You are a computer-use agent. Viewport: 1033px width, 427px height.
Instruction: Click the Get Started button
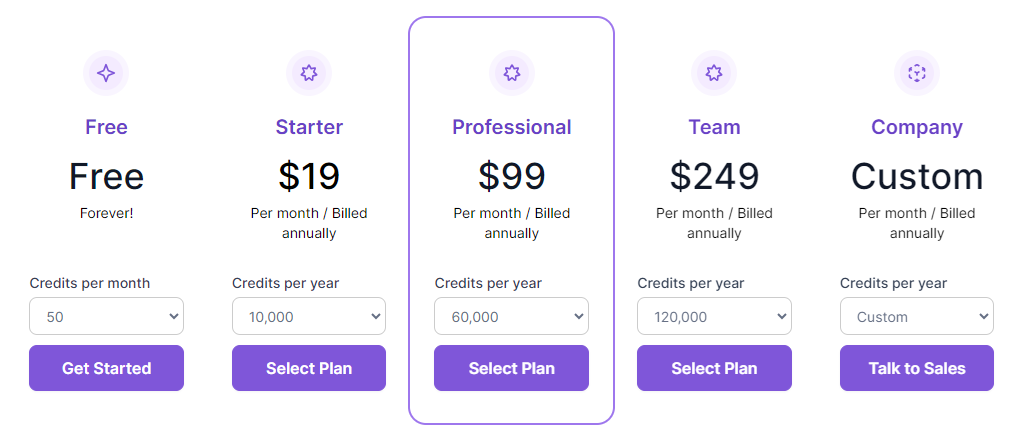(x=106, y=368)
